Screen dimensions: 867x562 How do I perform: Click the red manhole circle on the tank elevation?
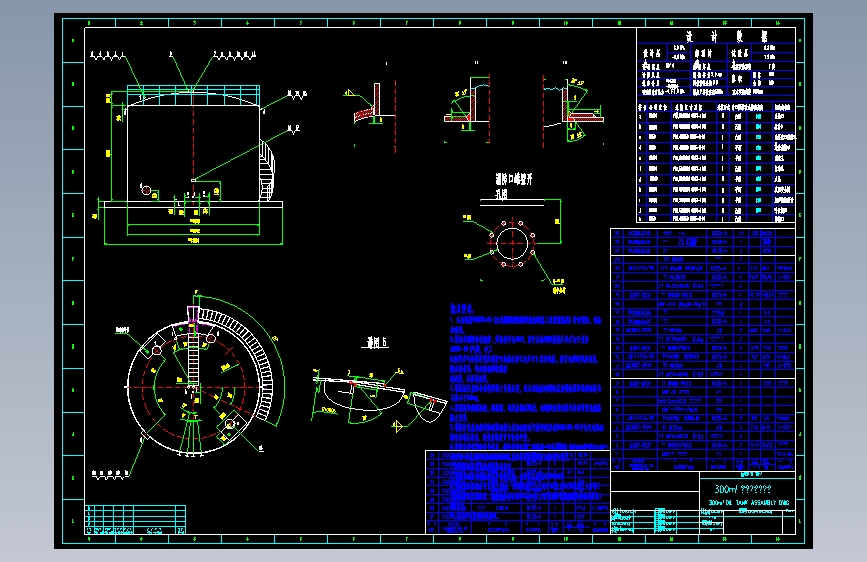tap(146, 190)
